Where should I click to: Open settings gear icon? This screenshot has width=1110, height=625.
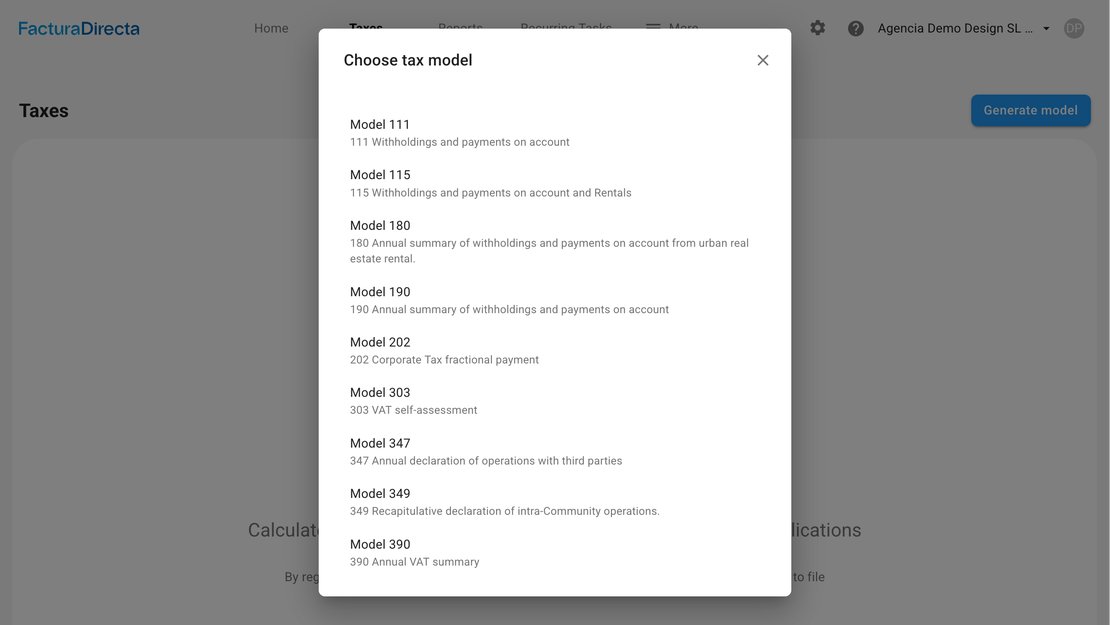[x=818, y=28]
